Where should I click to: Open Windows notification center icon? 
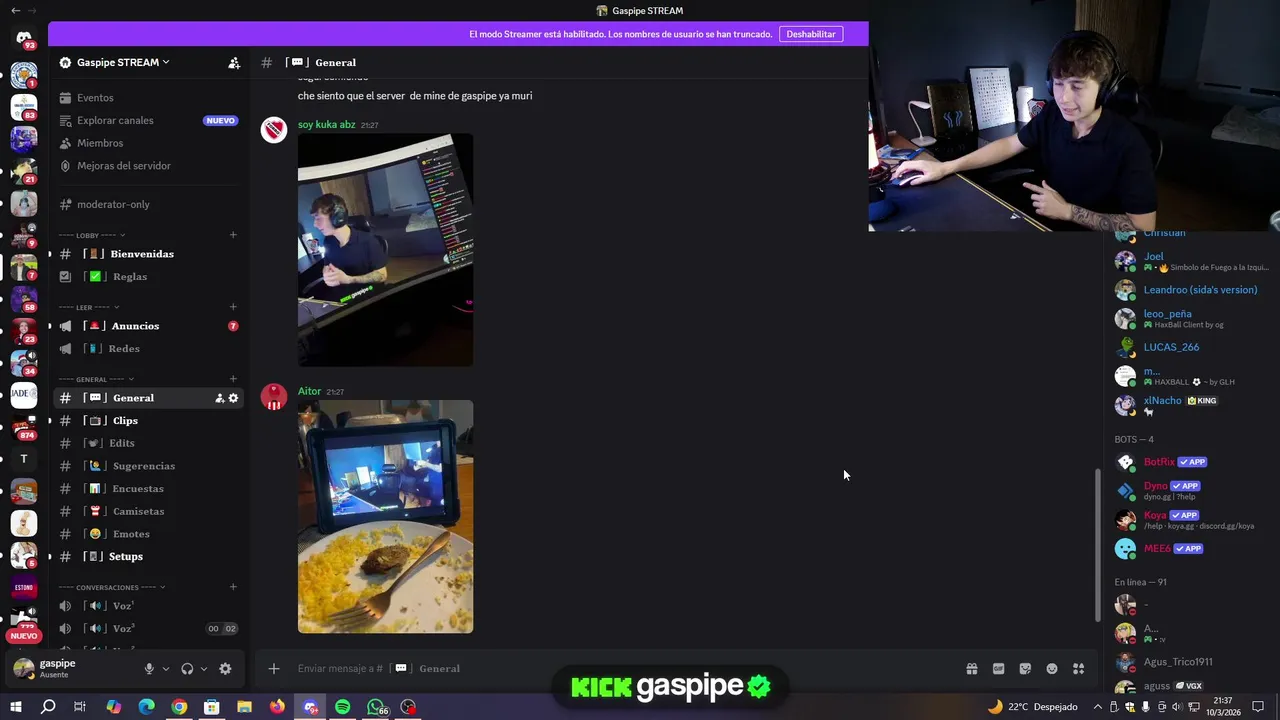1259,707
